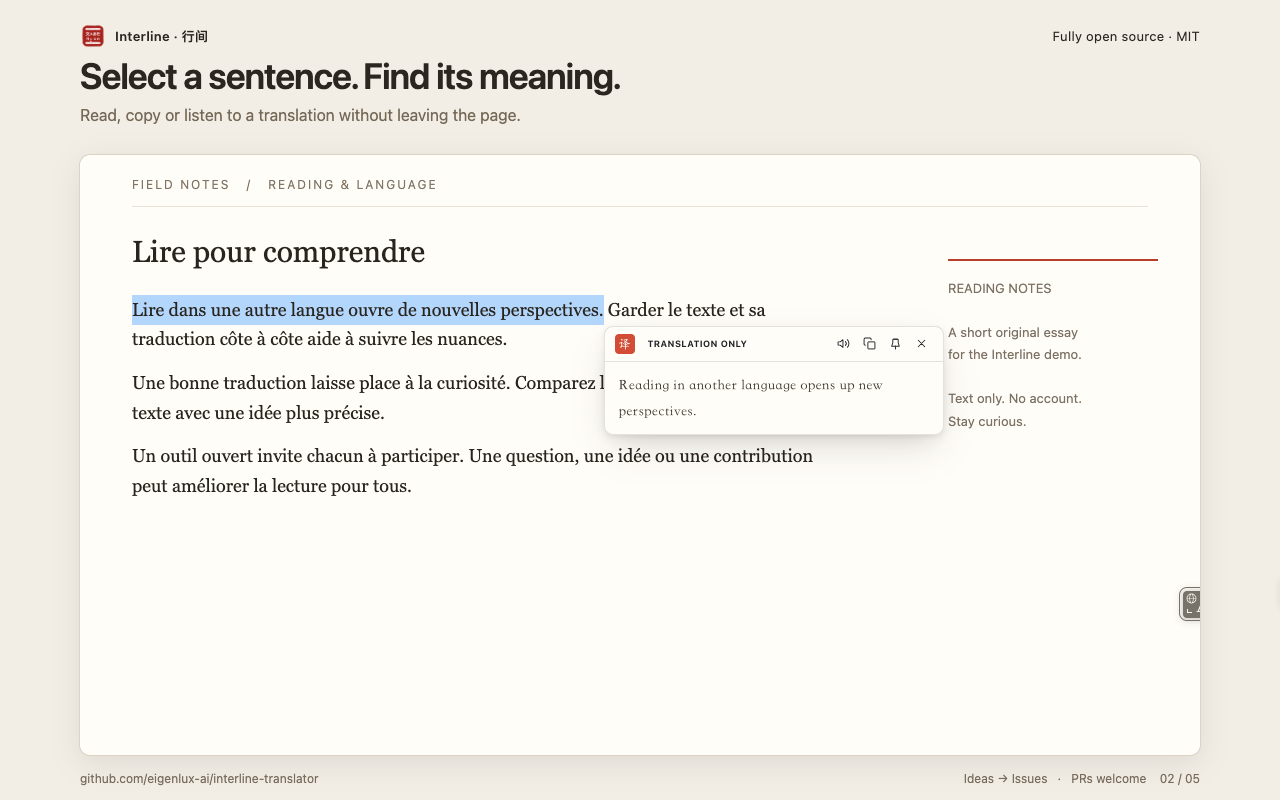The image size is (1280, 800).
Task: Click the Interline red logo icon
Action: pyautogui.click(x=93, y=36)
